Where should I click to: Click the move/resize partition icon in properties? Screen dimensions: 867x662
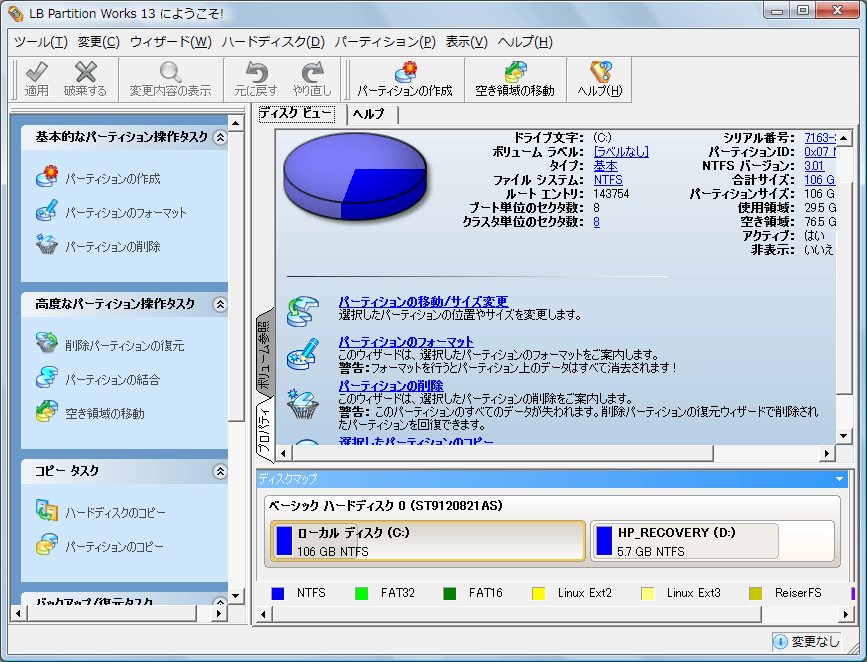click(302, 311)
